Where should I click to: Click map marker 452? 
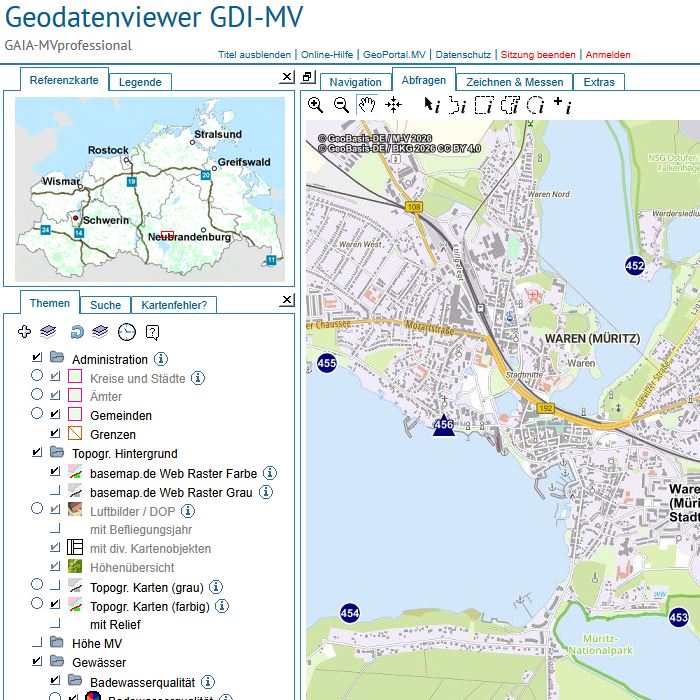(x=635, y=266)
